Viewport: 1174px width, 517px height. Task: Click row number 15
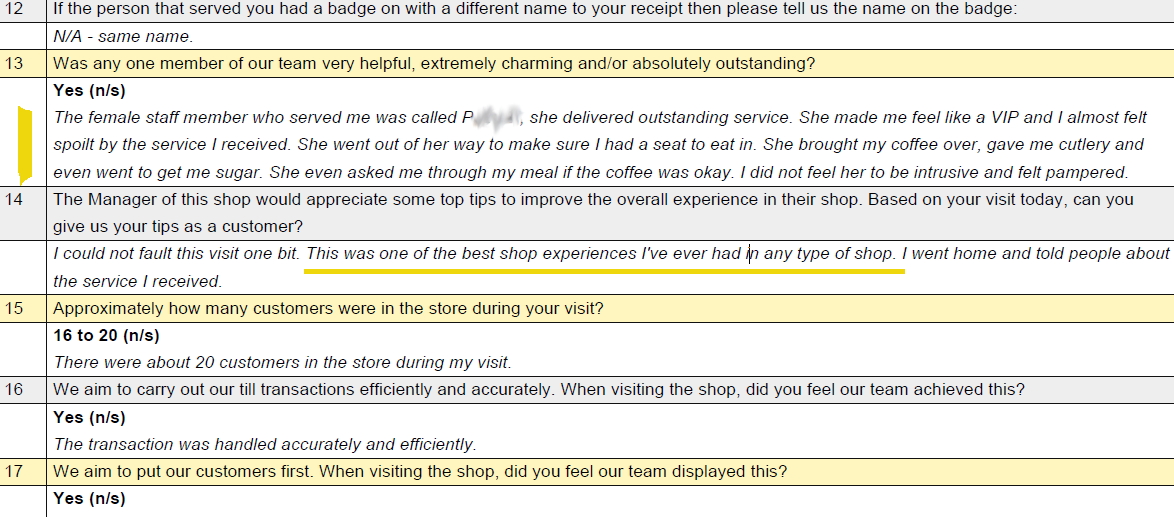coord(14,308)
